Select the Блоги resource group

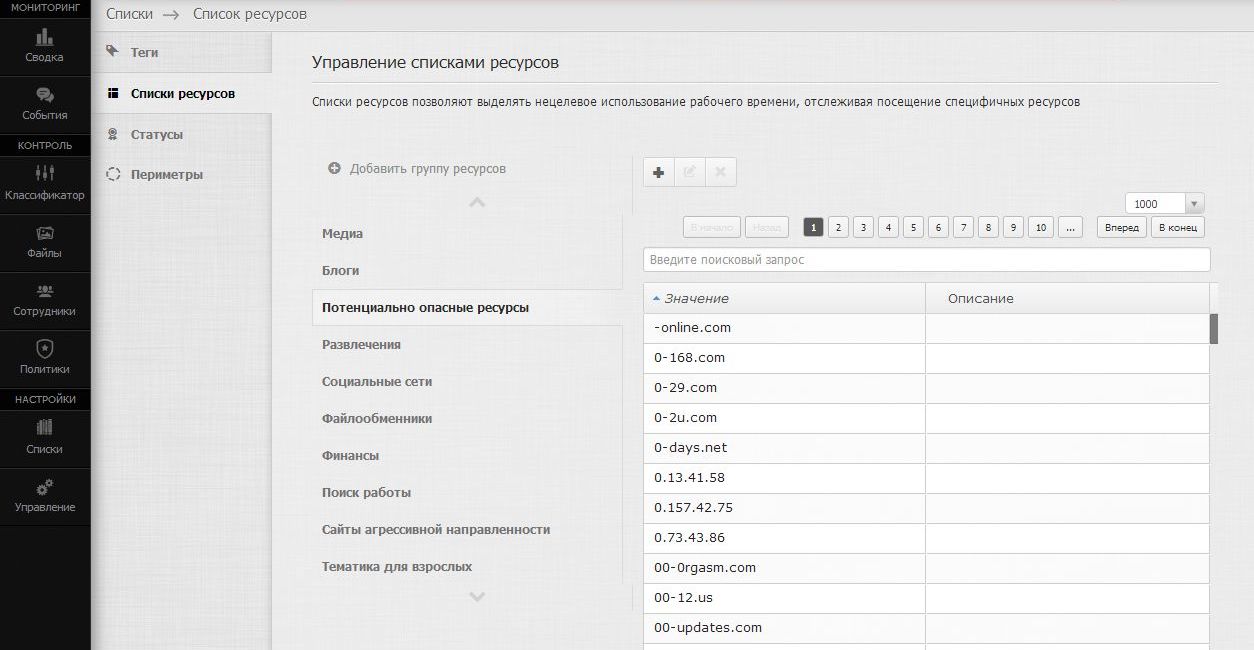[466, 271]
